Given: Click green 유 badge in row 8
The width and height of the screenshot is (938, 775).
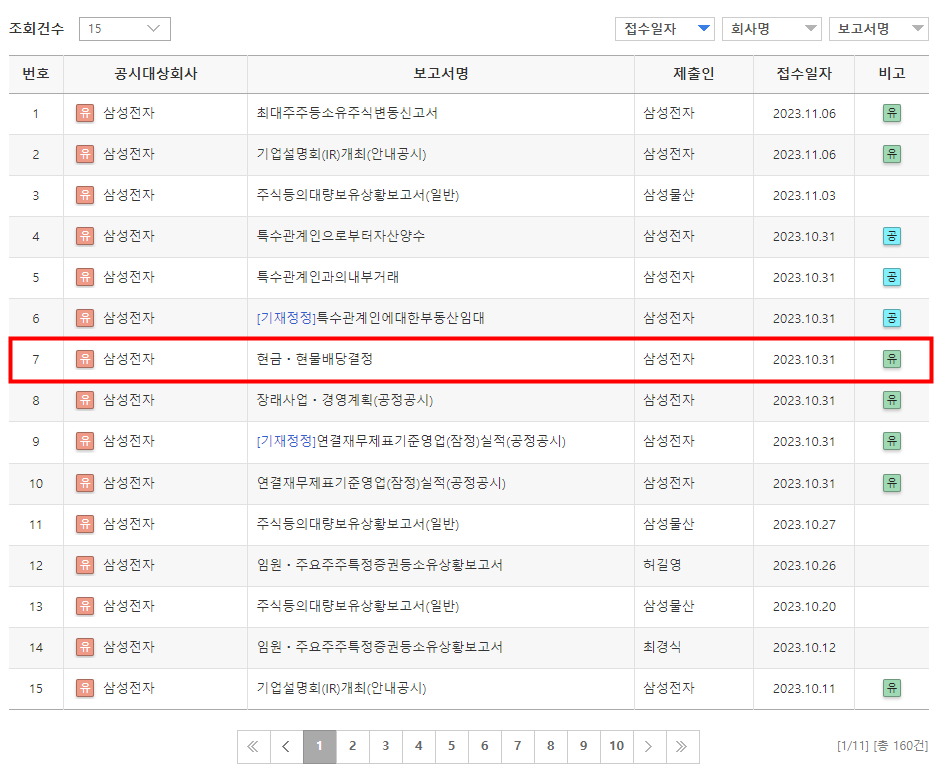Looking at the screenshot, I should click(x=892, y=400).
